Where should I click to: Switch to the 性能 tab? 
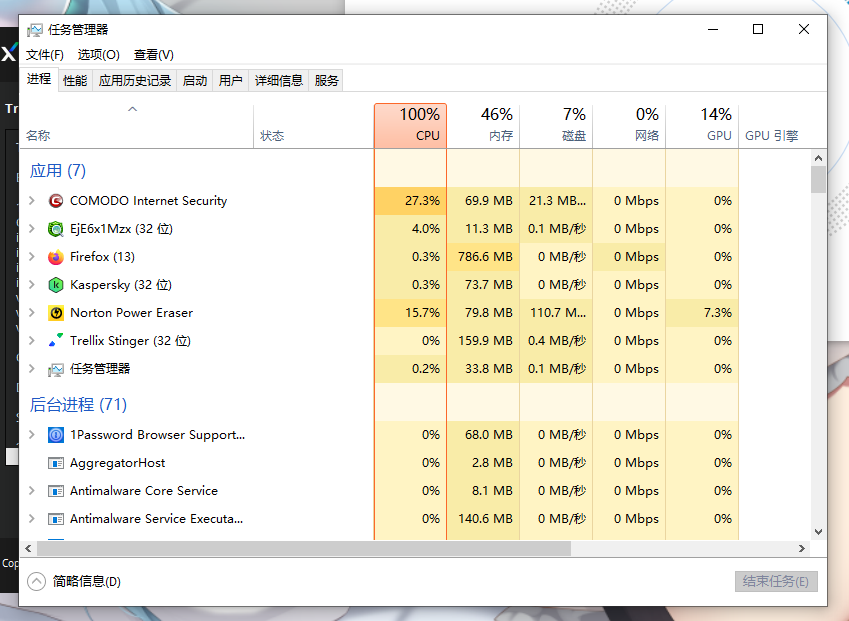click(x=75, y=81)
